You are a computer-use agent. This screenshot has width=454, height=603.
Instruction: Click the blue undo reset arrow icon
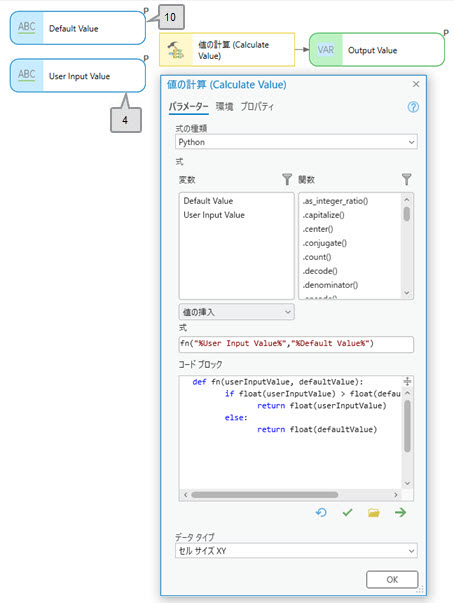tap(321, 512)
